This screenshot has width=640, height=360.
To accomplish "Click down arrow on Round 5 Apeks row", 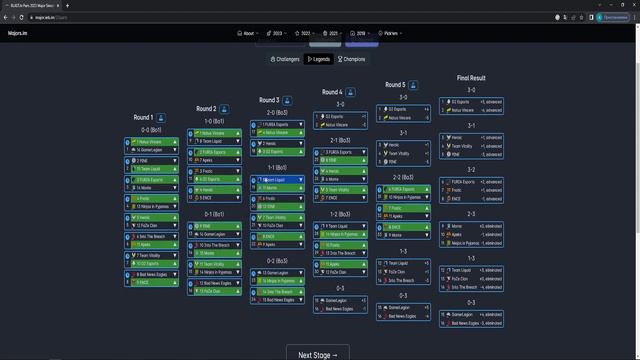I will click(427, 216).
